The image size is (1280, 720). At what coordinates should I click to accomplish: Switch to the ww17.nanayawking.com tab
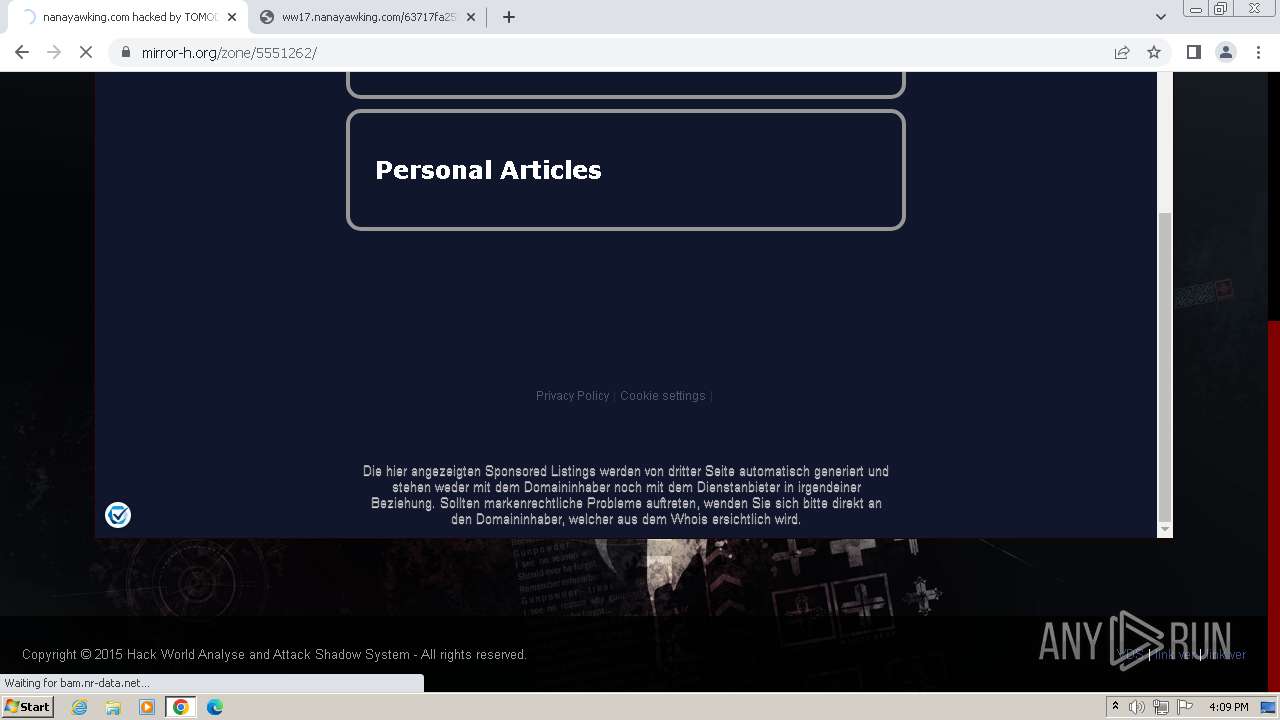tap(367, 17)
